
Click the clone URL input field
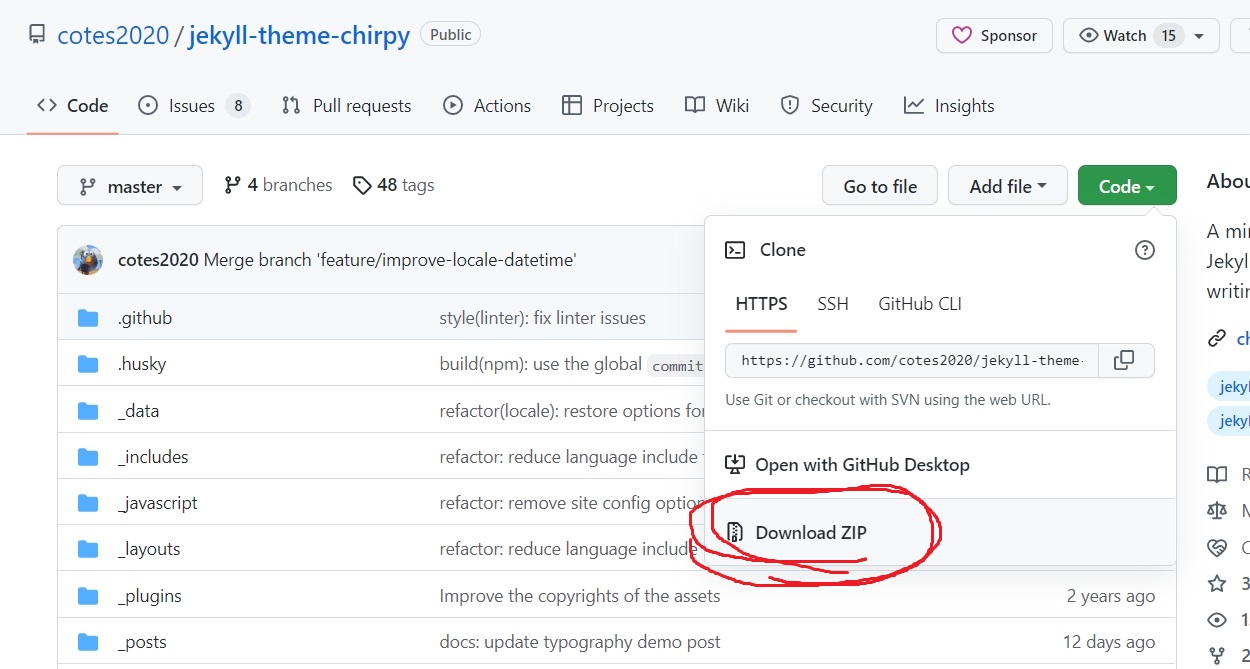911,360
